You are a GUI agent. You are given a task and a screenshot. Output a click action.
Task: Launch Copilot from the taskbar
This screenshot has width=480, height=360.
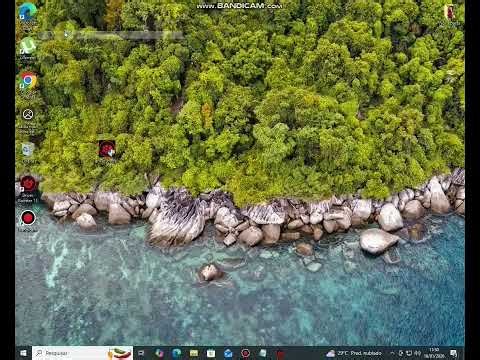(x=159, y=353)
